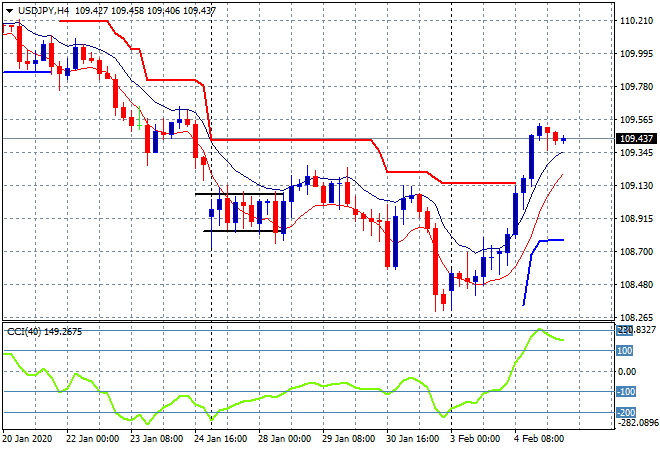Select the upper black horizontal range line
This screenshot has width=660, height=450.
tap(239, 194)
